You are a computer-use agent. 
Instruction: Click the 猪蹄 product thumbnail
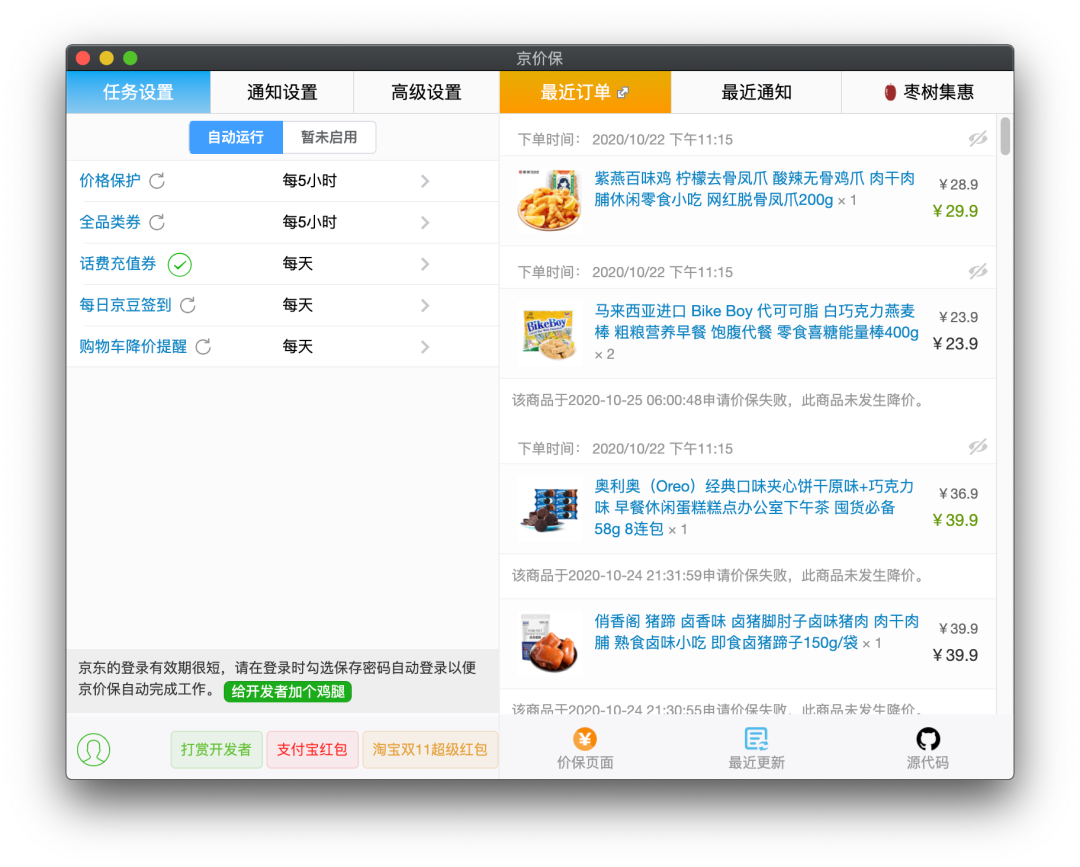(x=549, y=643)
